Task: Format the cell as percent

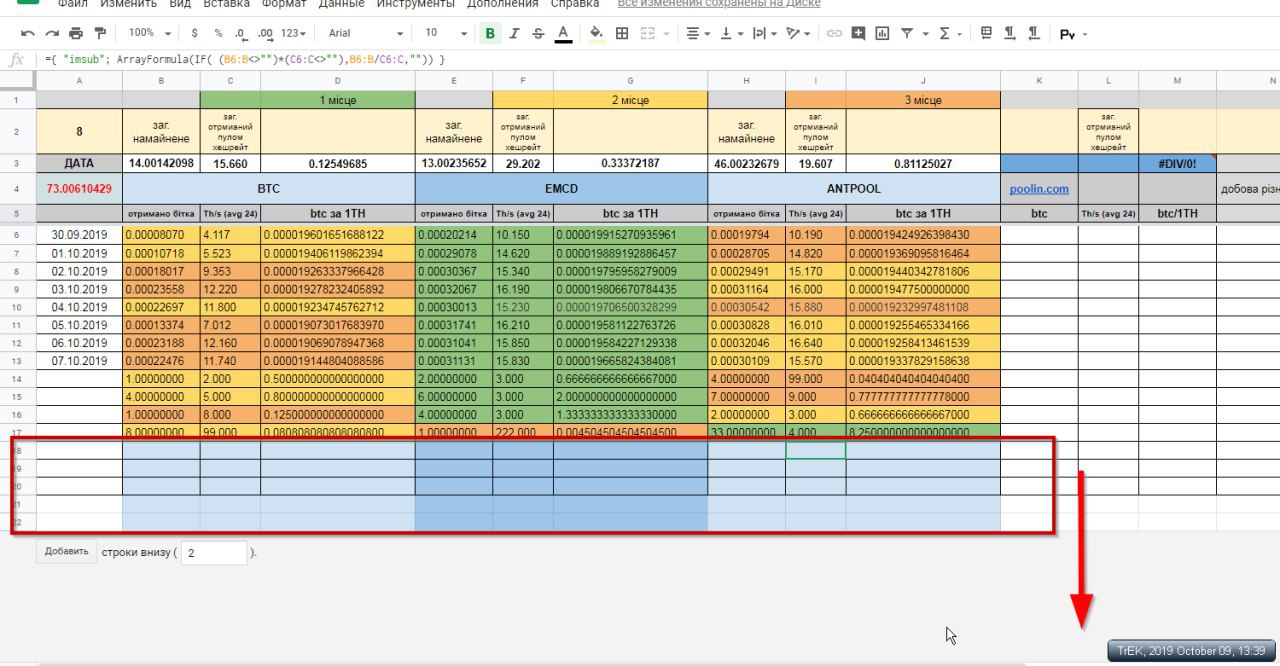Action: pos(218,33)
